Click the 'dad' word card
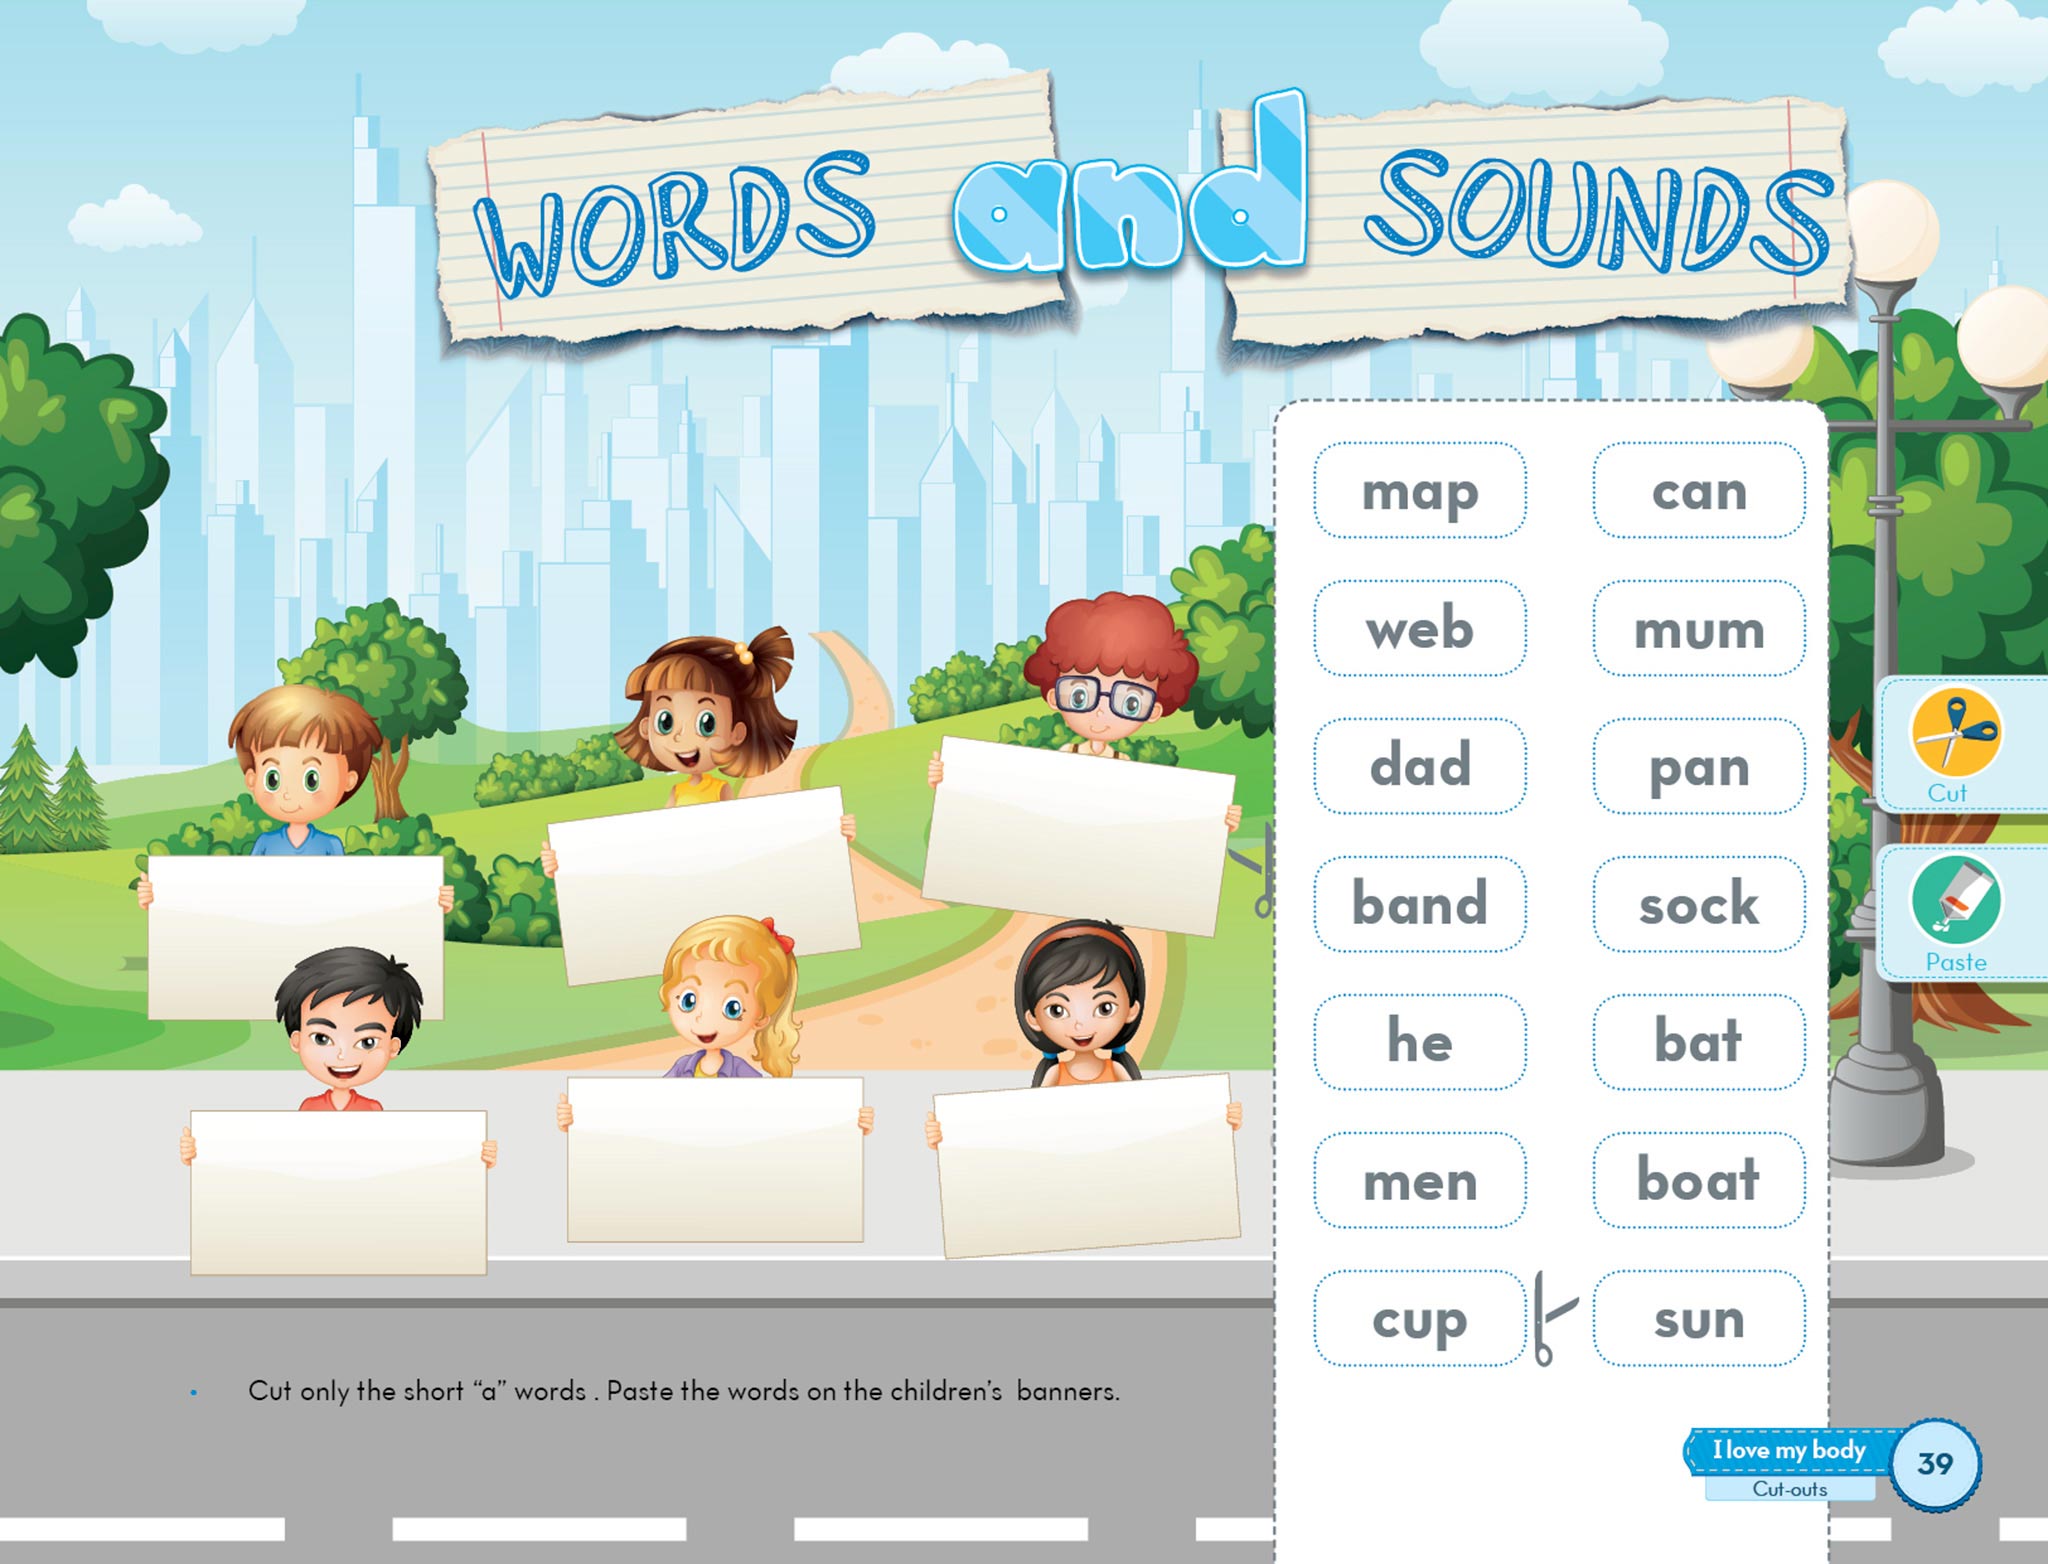 click(x=1419, y=766)
